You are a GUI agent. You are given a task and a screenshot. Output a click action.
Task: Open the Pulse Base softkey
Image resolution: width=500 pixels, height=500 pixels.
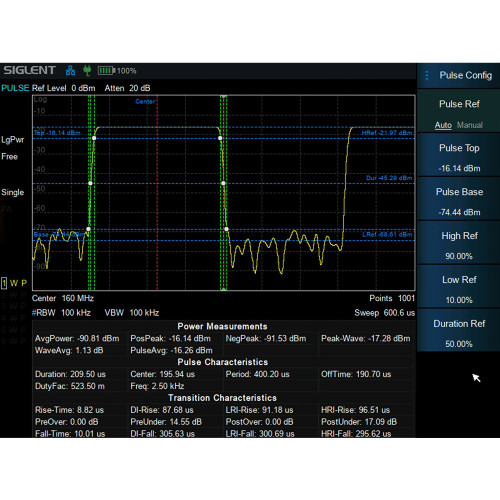point(459,199)
